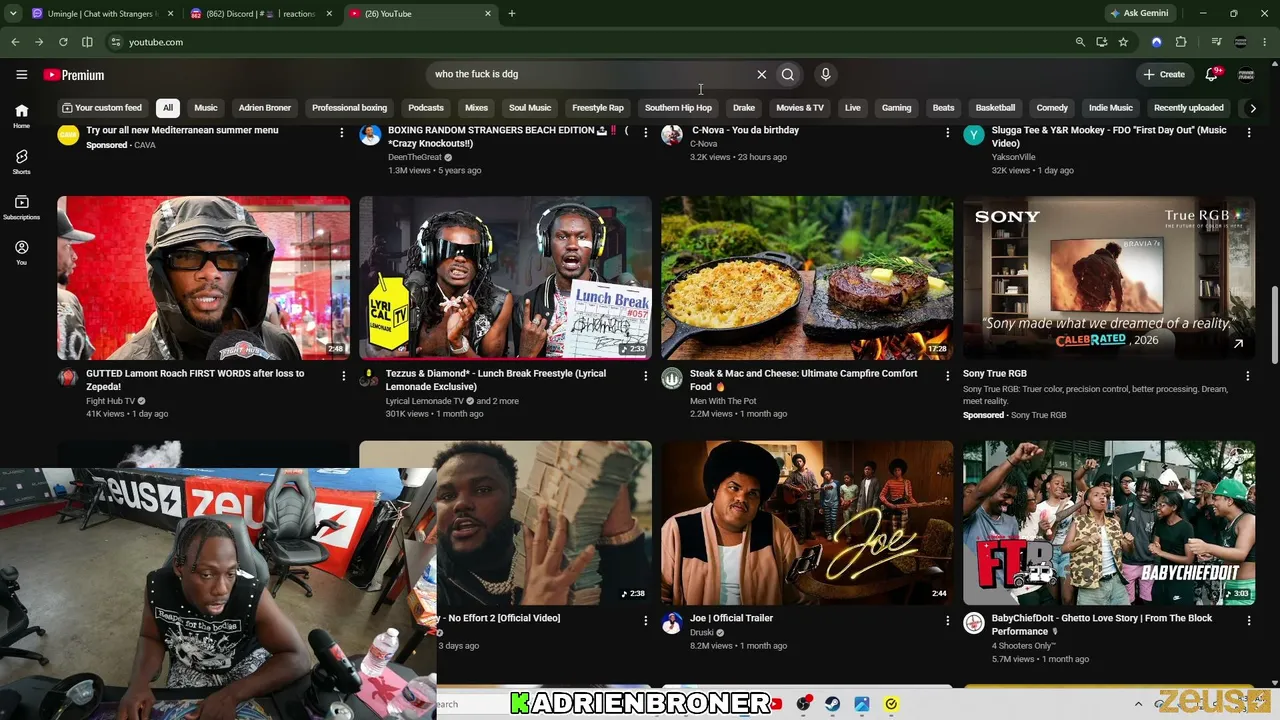Open the YouTube guide hamburger menu
Screen dimensions: 1280x720
pos(21,75)
